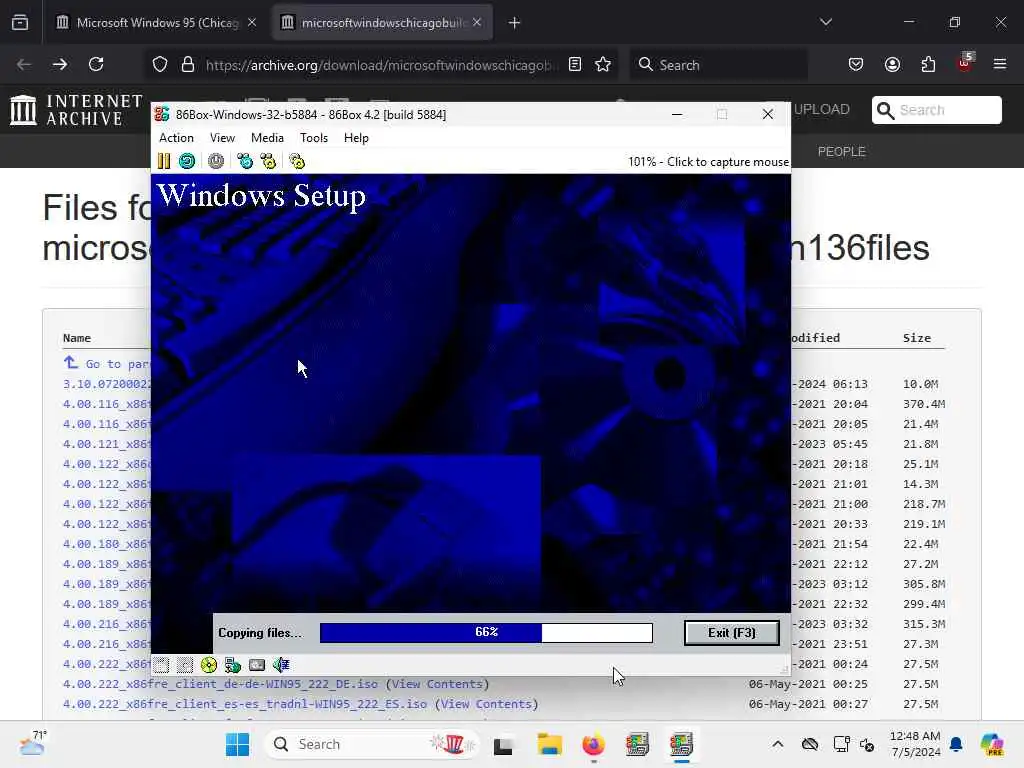Click the 315.3M size value
1024x768 pixels.
pos(924,624)
